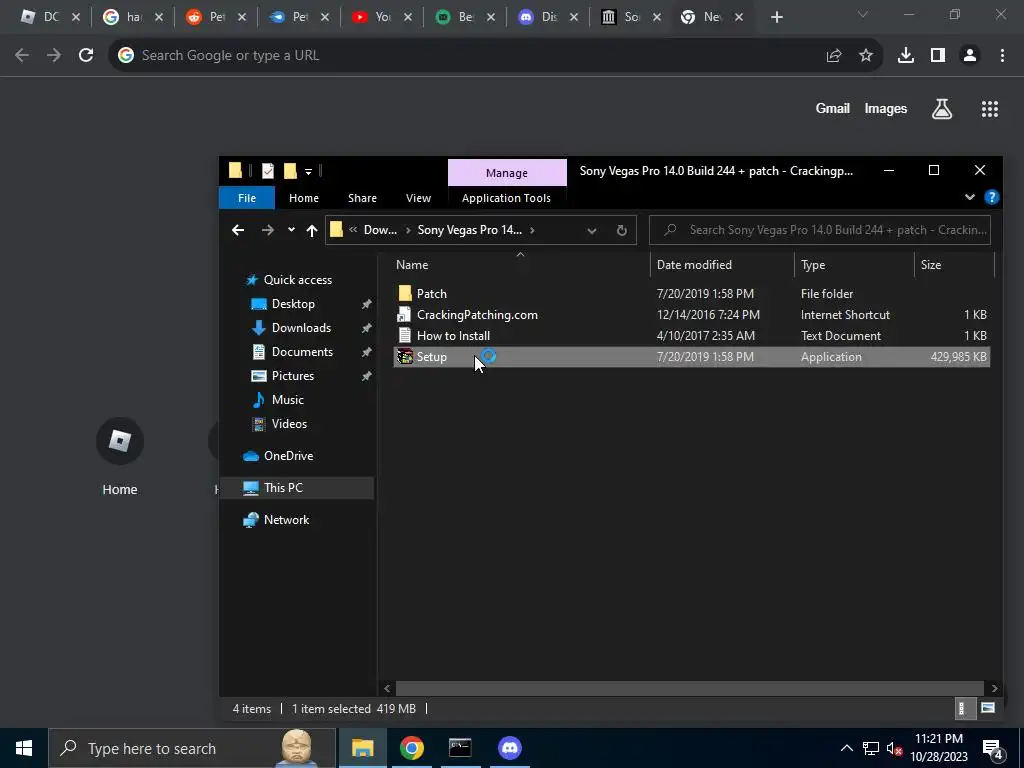
Task: Click the Home Roblox shortcut tile
Action: 120,457
